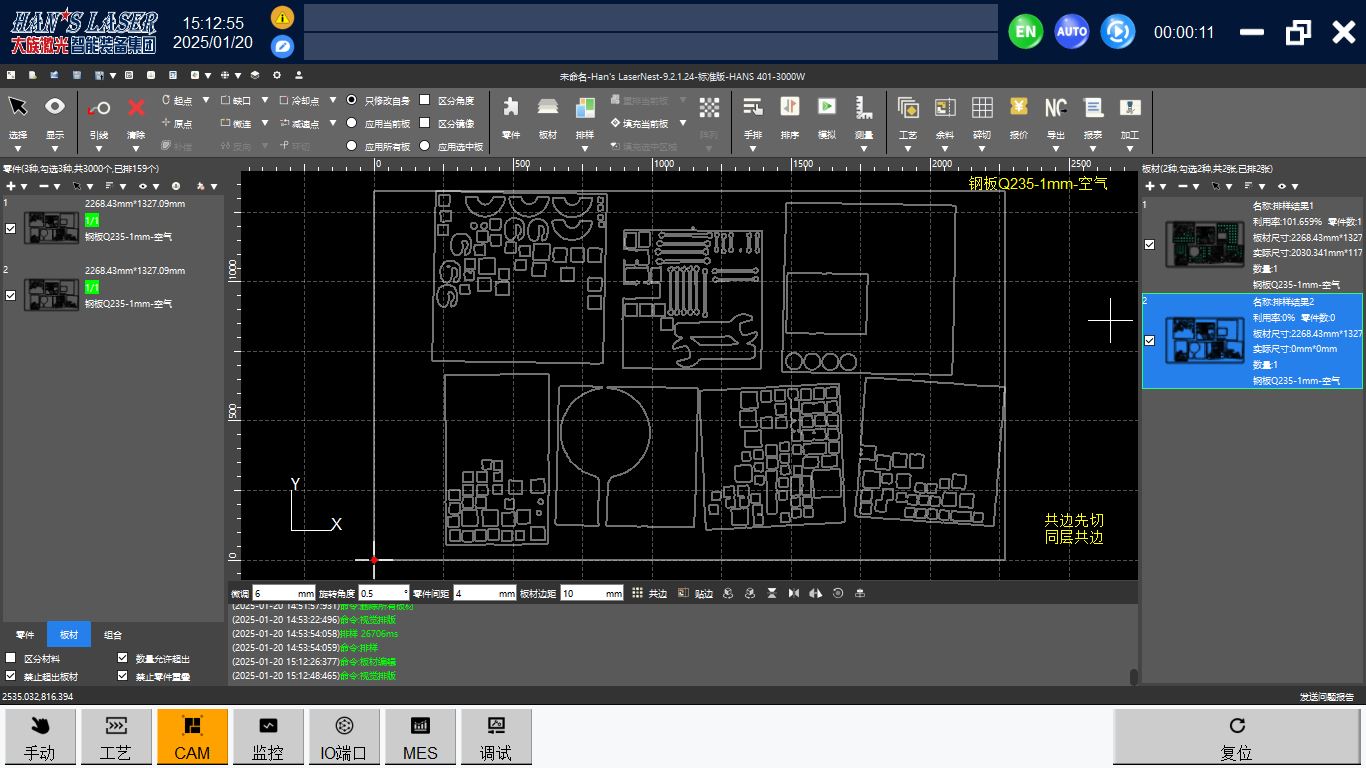The width and height of the screenshot is (1366, 768).
Task: Uncheck the 禁止零件重叠 checkbox
Action: pyautogui.click(x=123, y=676)
